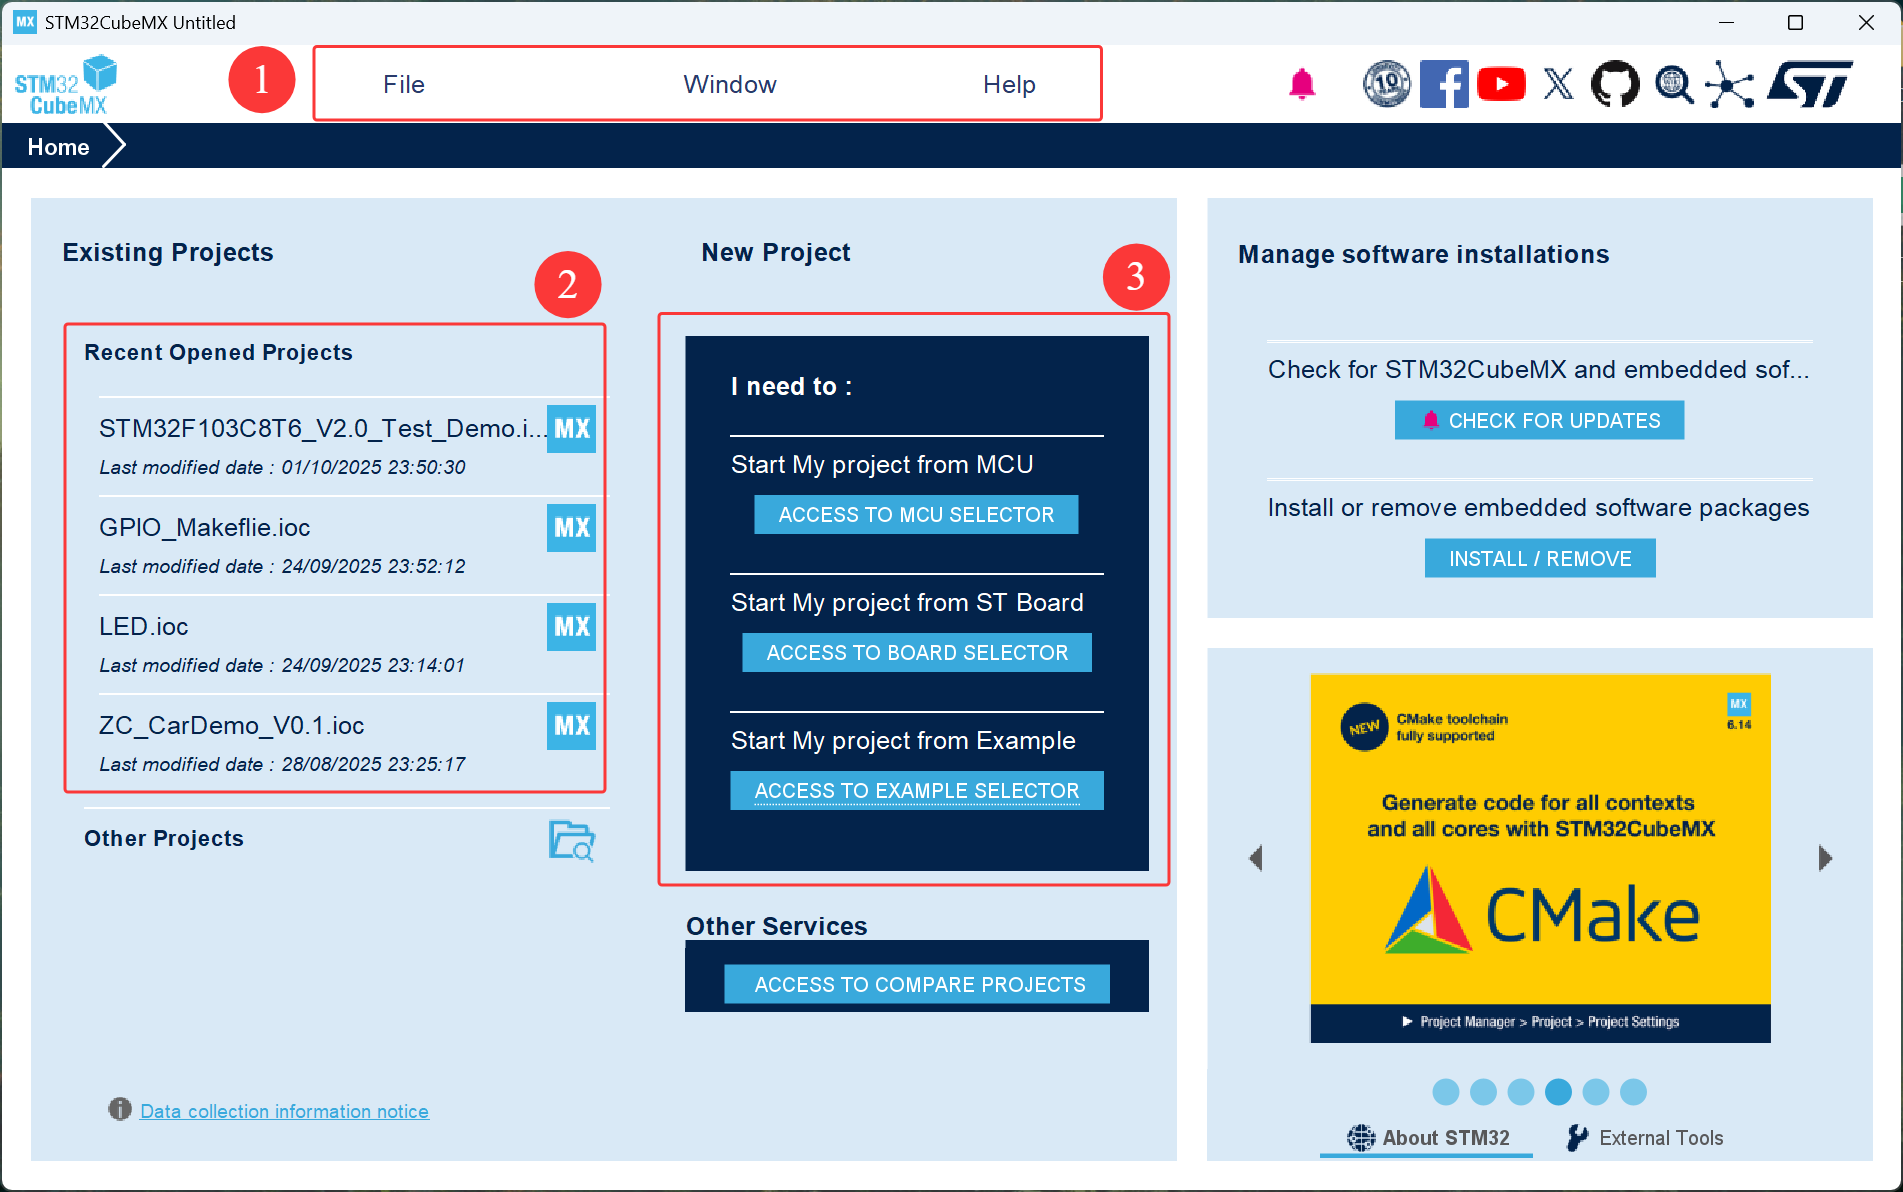Click ACCESS TO BOARD SELECTOR button

click(x=917, y=653)
